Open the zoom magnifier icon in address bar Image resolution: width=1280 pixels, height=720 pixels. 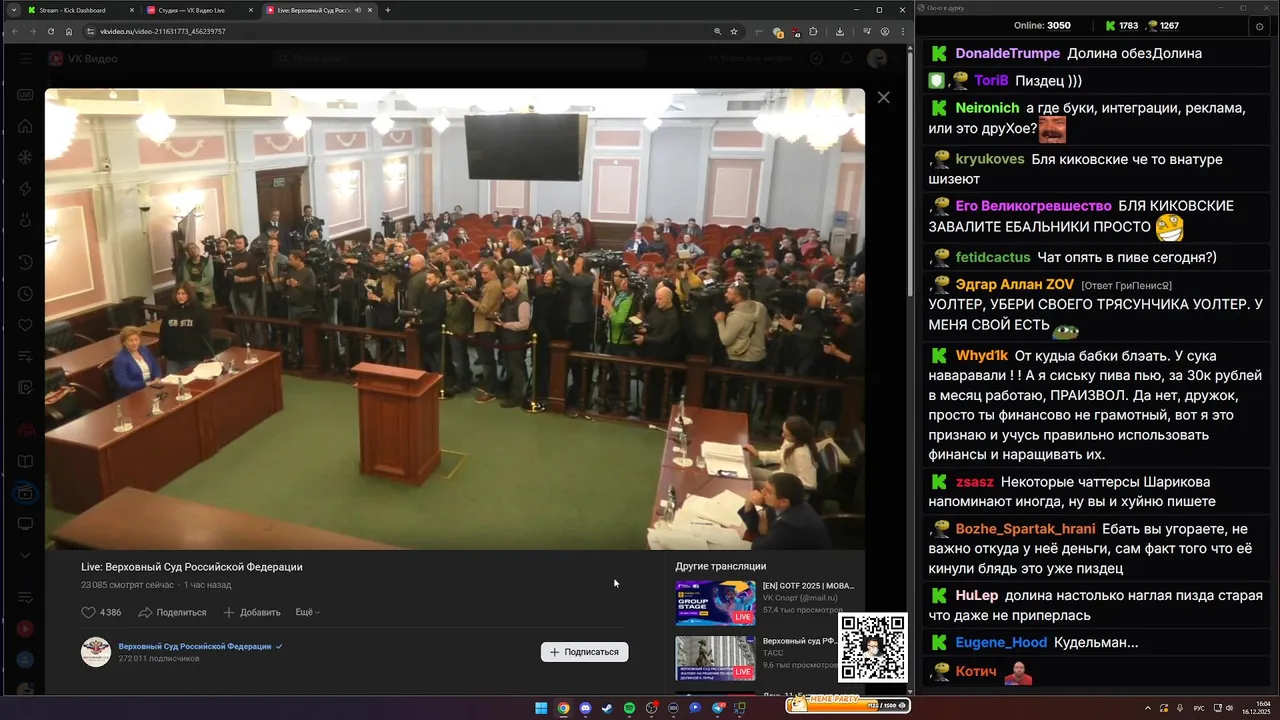717,31
